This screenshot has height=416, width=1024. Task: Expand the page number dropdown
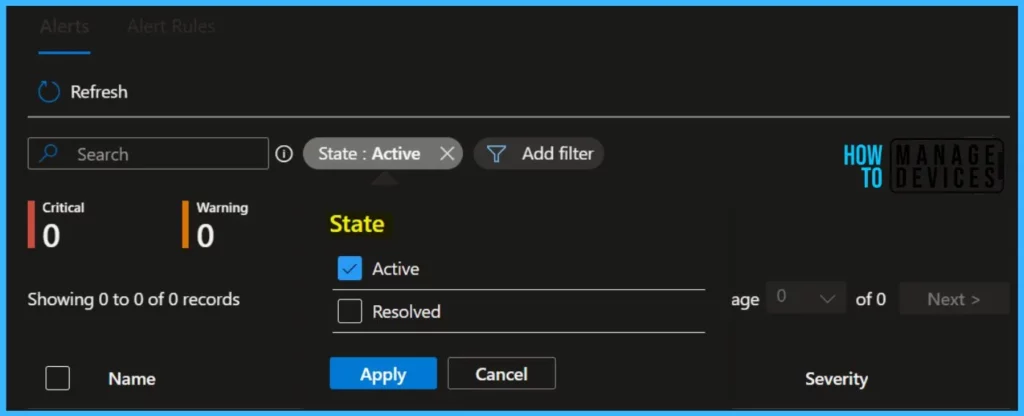807,298
